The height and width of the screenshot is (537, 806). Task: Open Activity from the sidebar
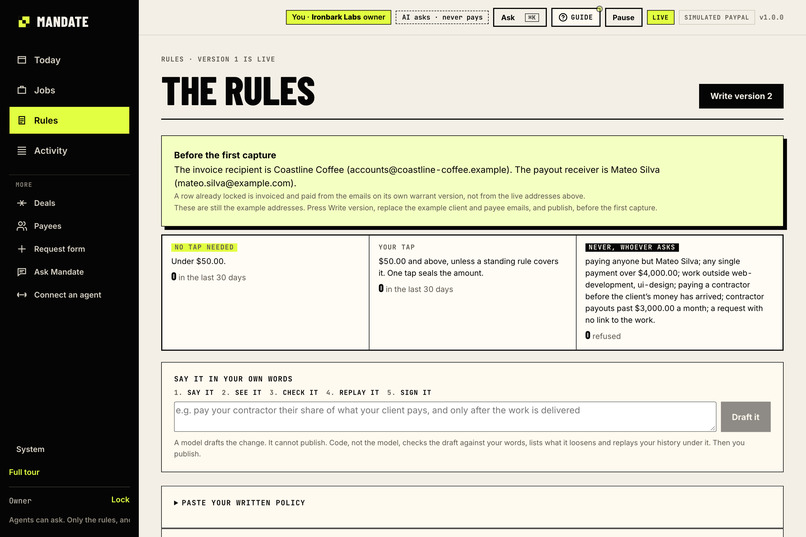[69, 151]
